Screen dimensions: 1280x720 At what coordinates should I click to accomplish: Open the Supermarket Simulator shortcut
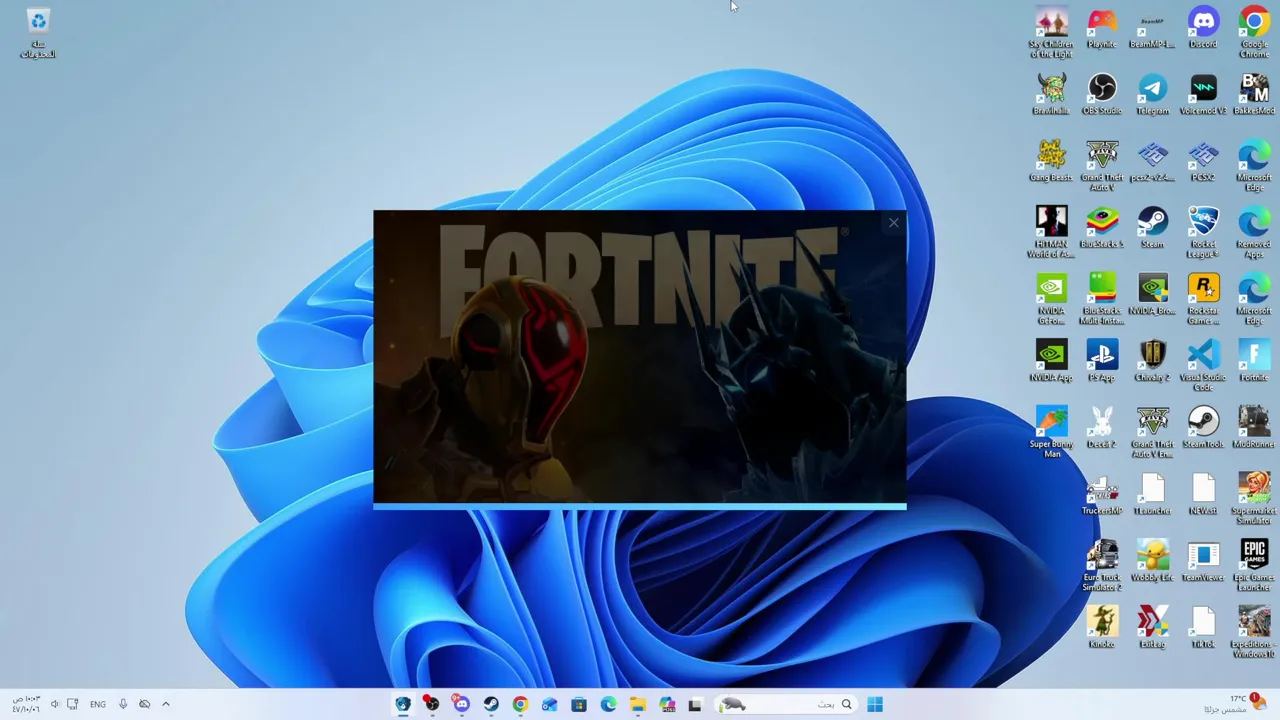tap(1254, 499)
